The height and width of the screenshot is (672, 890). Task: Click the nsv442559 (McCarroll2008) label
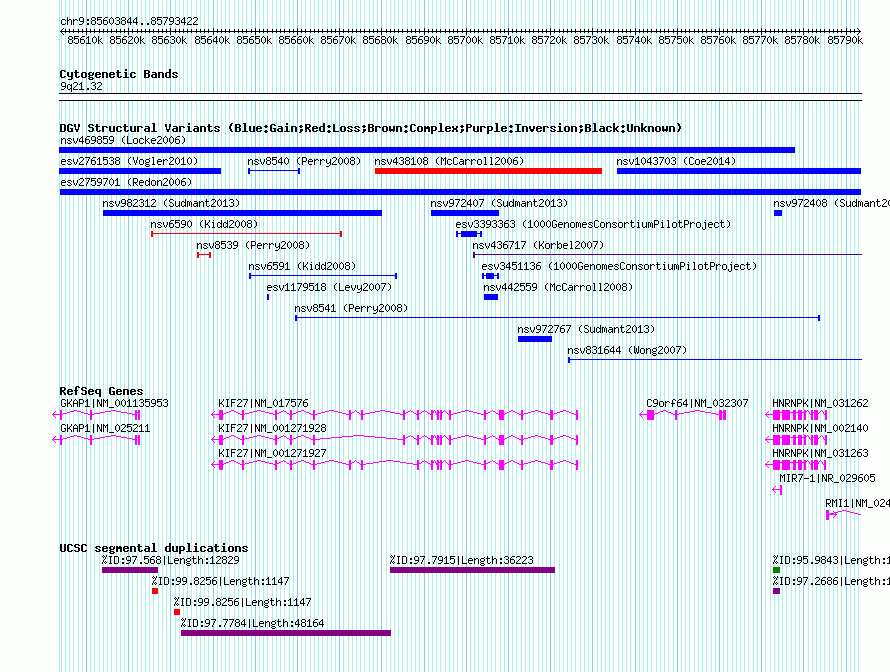pyautogui.click(x=558, y=287)
